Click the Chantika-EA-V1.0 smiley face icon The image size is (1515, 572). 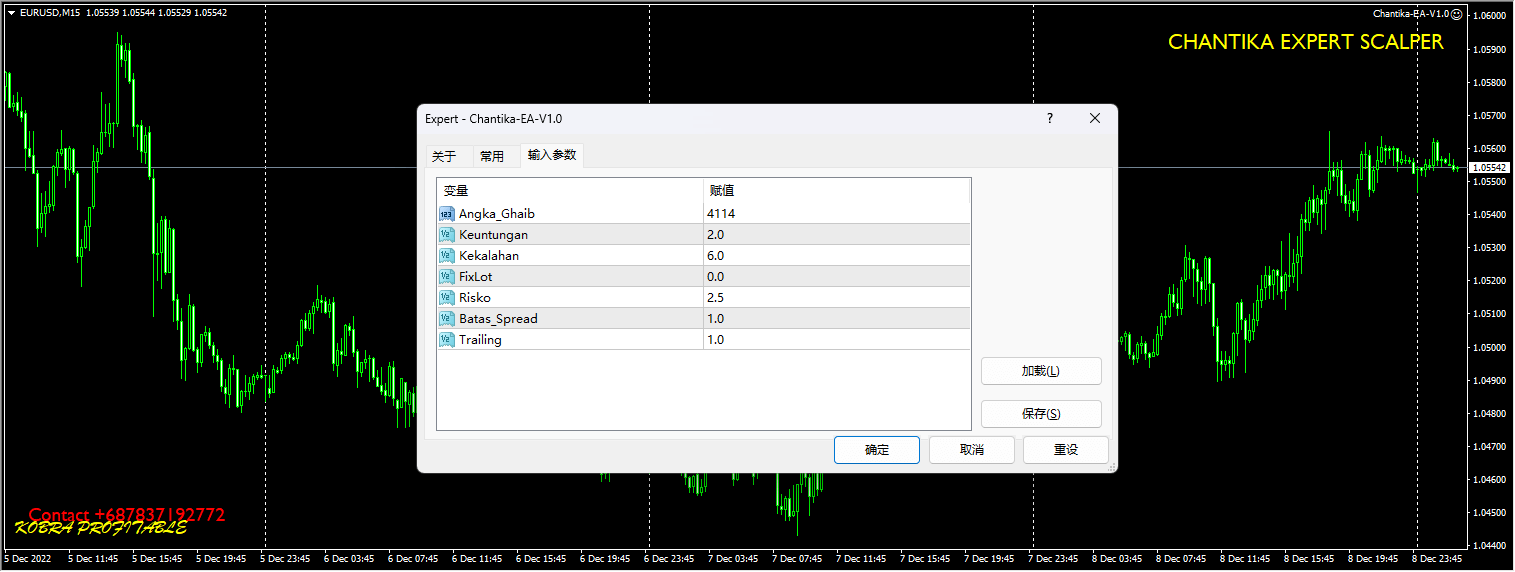click(1455, 14)
